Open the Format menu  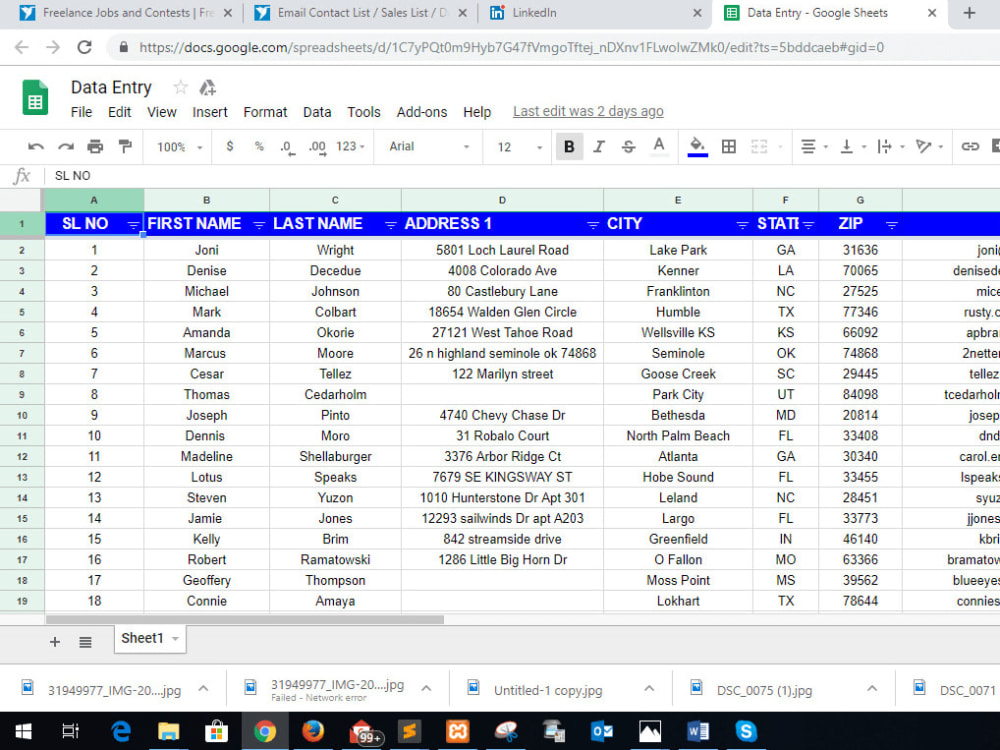[x=265, y=112]
